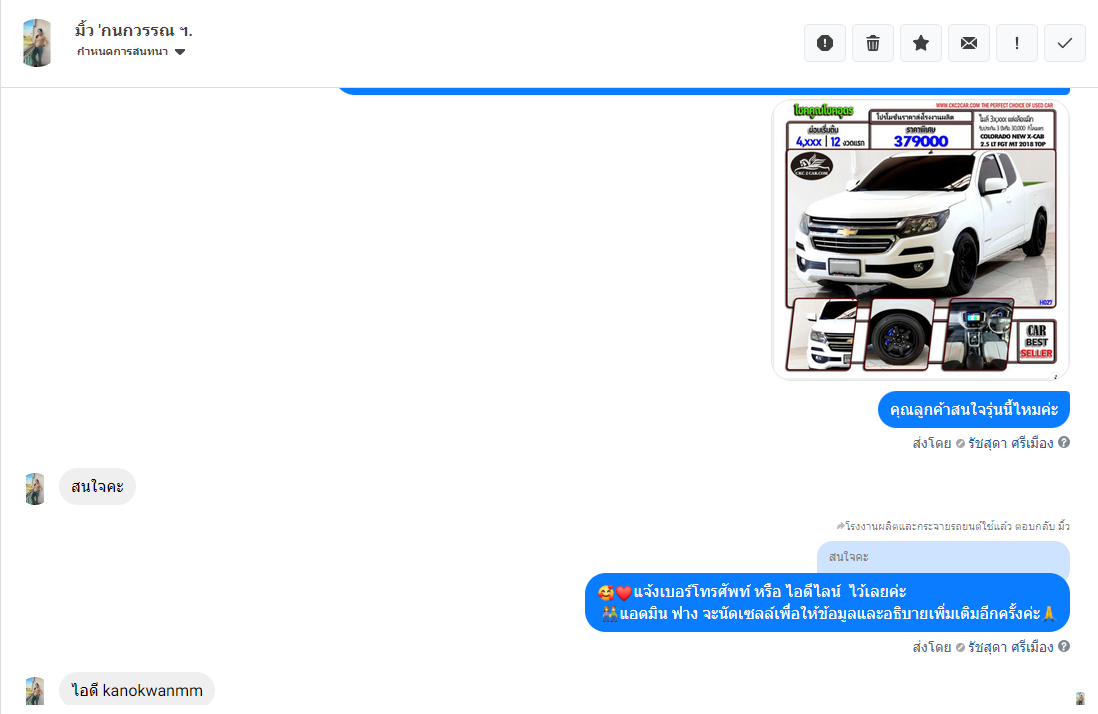Screen dimensions: 1098x714
Task: Star this conversation as followed up
Action: pyautogui.click(x=921, y=43)
